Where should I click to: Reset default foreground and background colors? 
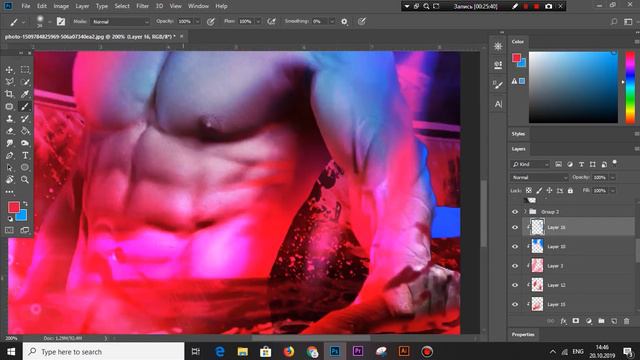(x=10, y=219)
